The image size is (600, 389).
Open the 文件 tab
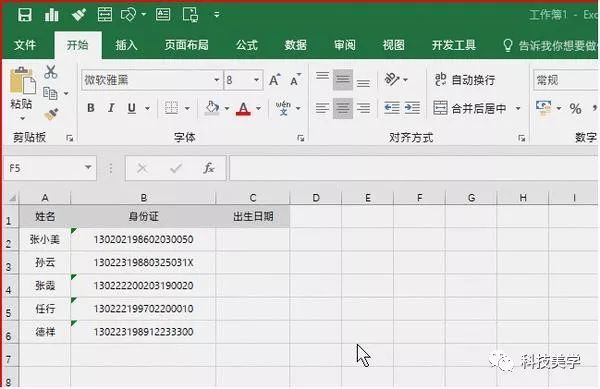[25, 45]
